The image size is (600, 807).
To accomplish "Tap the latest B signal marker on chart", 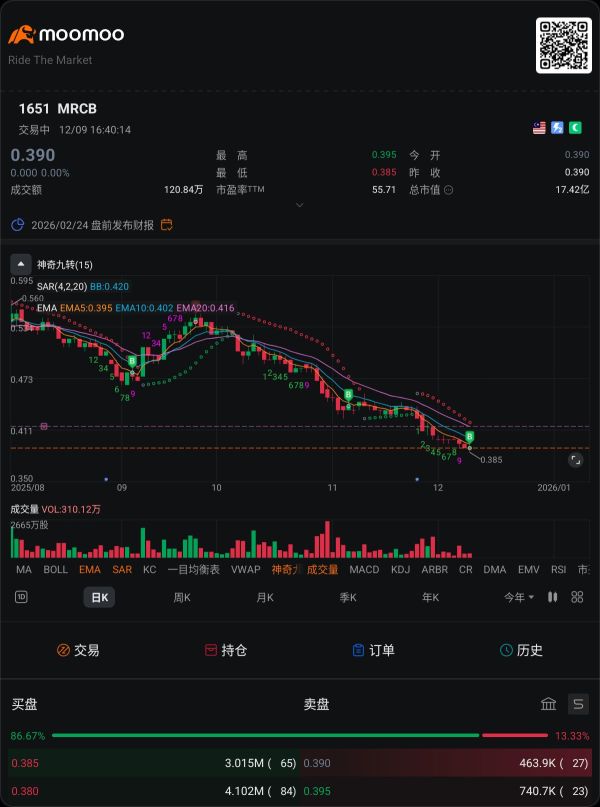I will (x=469, y=437).
